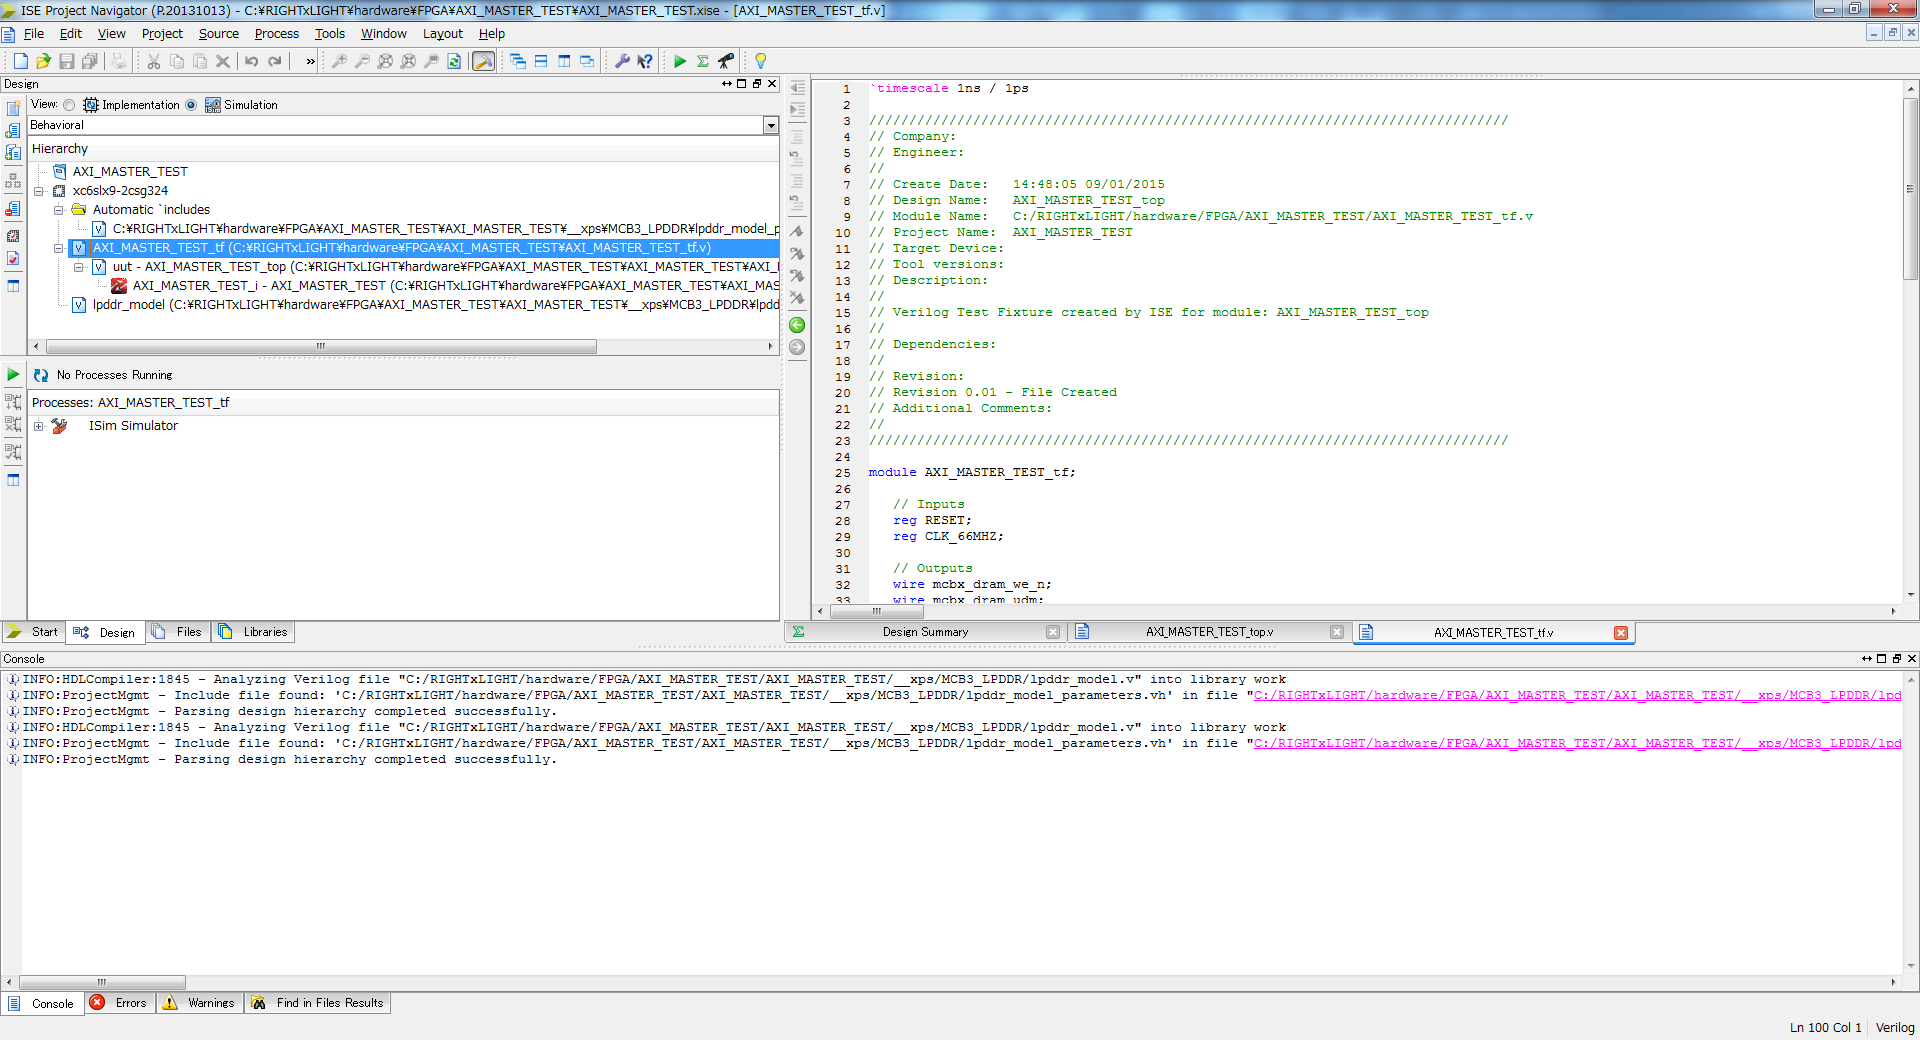
Task: Open the Project menu
Action: point(162,34)
